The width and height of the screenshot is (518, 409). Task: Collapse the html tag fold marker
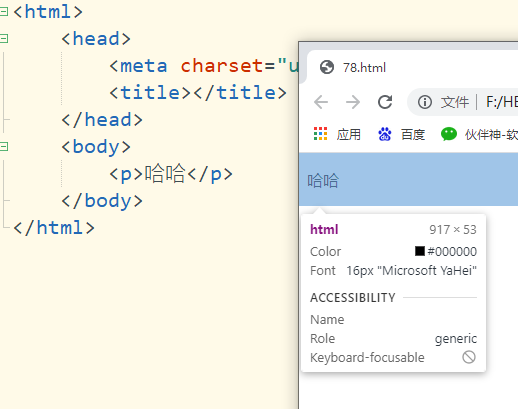coord(4,12)
